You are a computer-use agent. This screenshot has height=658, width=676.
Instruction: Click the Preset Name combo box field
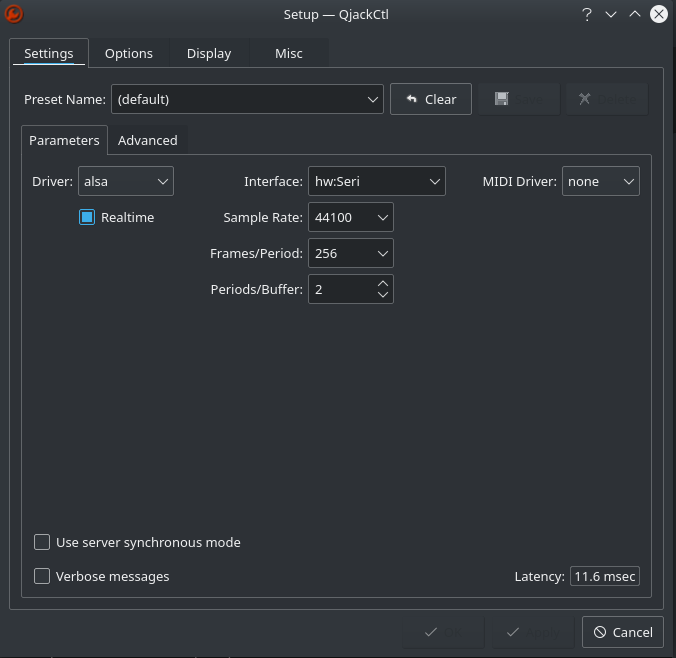(238, 99)
